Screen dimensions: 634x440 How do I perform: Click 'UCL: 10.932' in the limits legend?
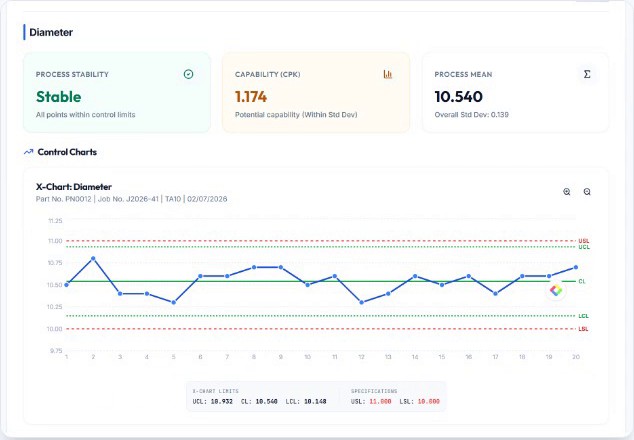pyautogui.click(x=213, y=402)
